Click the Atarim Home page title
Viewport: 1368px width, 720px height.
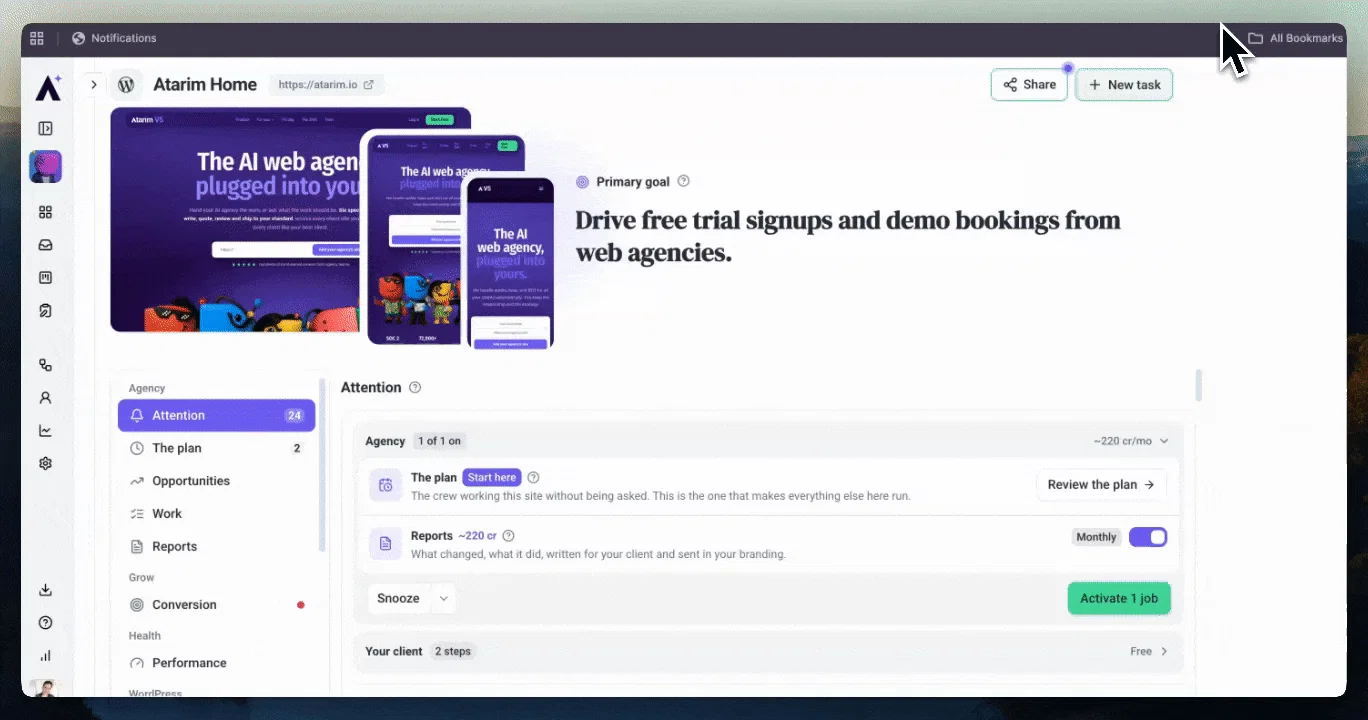205,85
